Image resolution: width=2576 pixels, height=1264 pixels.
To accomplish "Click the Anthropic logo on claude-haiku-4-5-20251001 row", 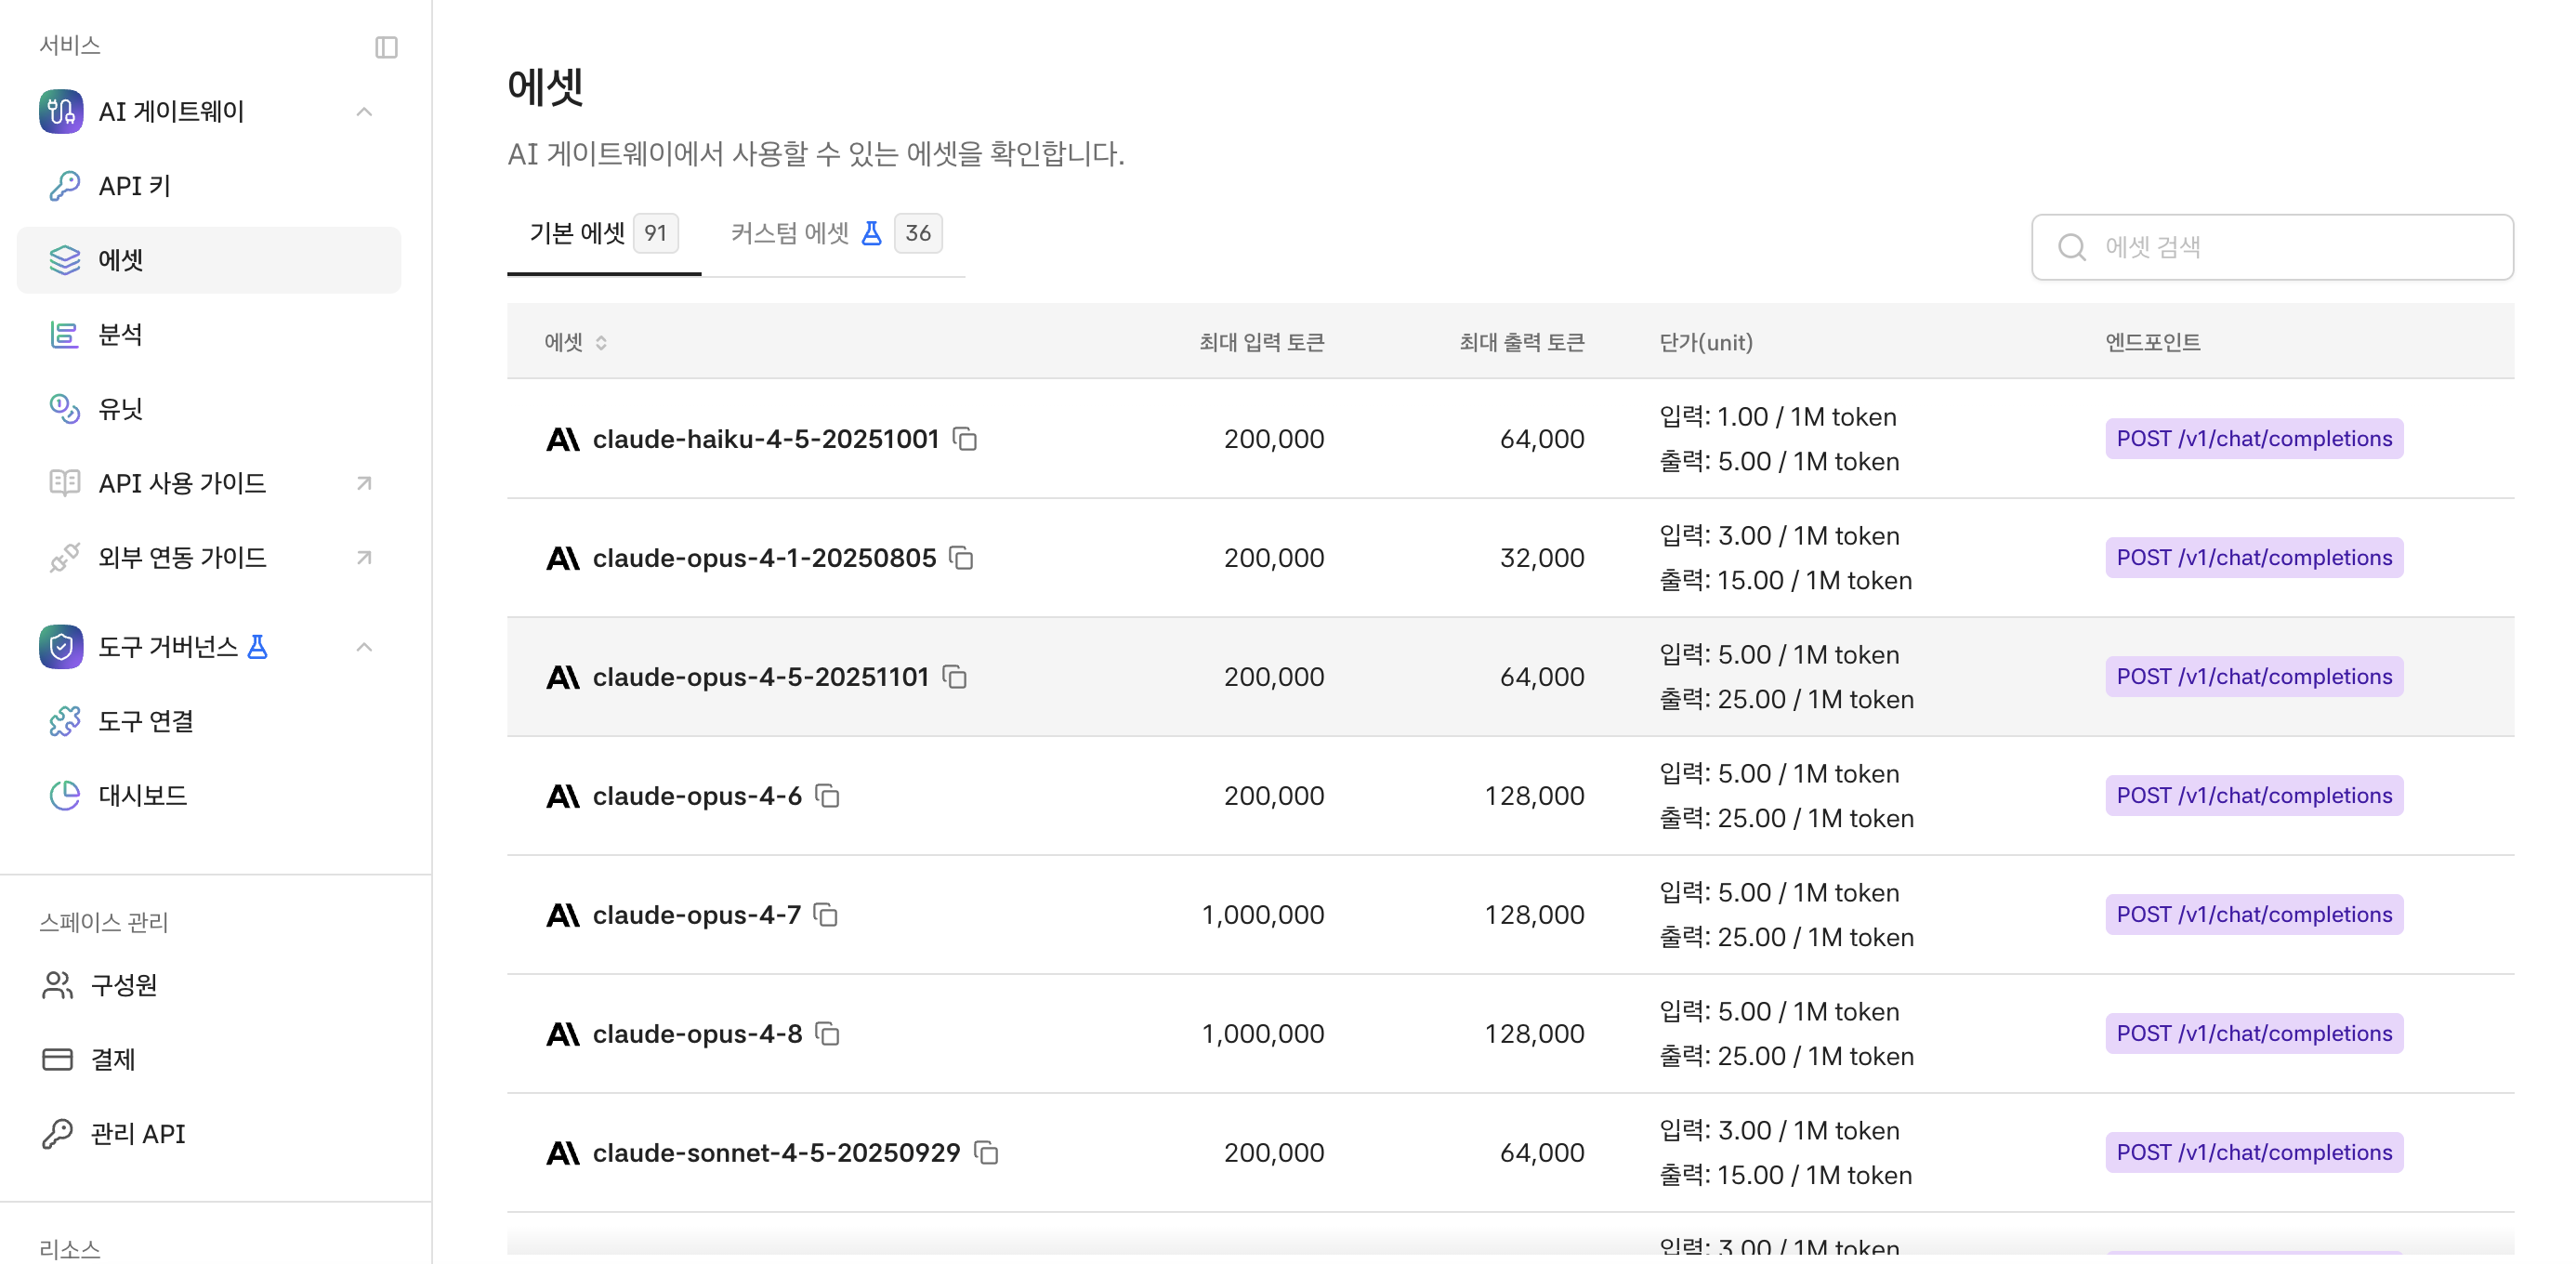I will click(563, 439).
